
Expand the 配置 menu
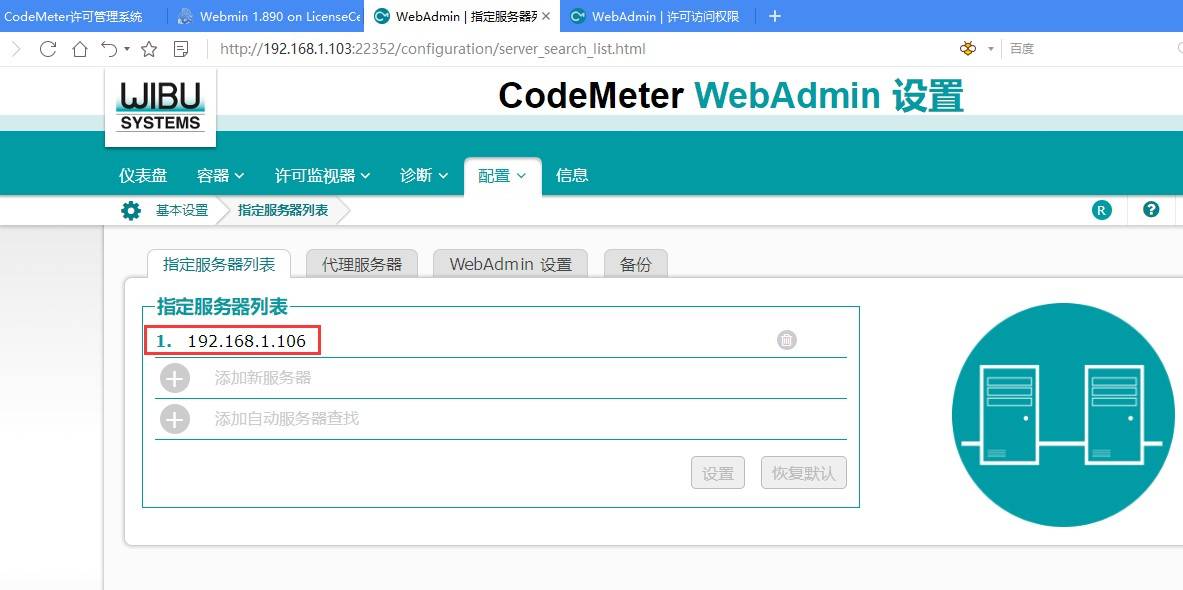(x=502, y=176)
